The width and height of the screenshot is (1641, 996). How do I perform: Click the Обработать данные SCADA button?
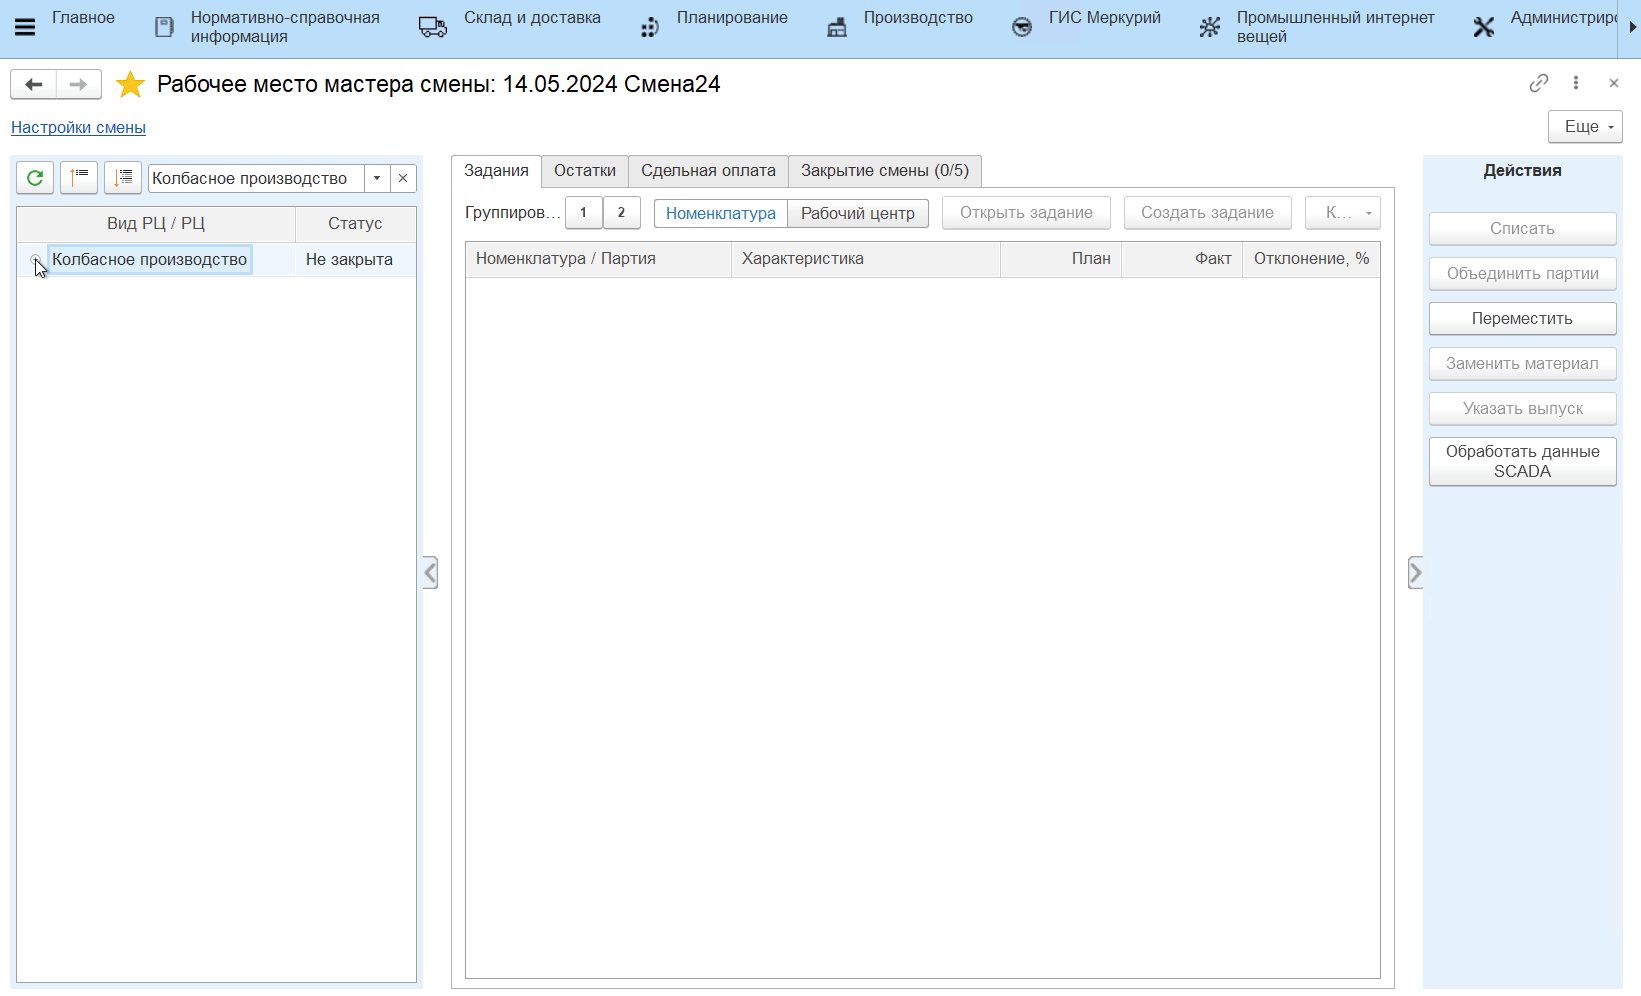coord(1521,462)
